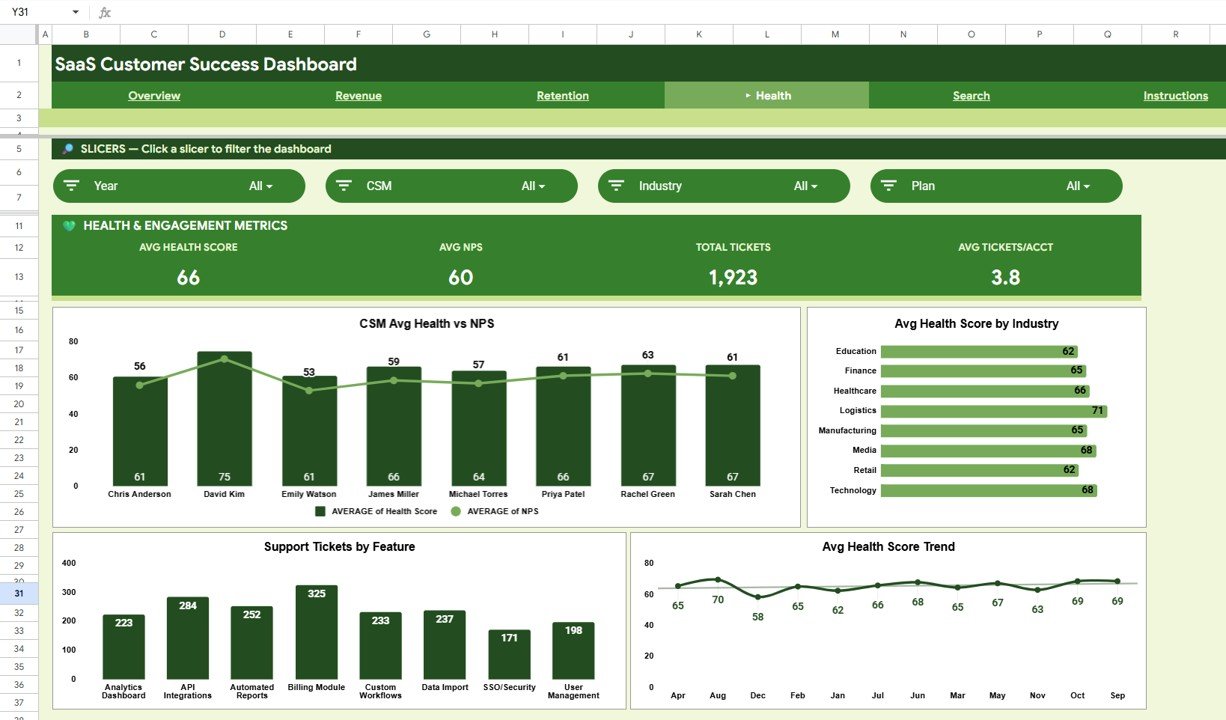Click the Plan slicer funnel icon
The image size is (1226, 720).
888,185
